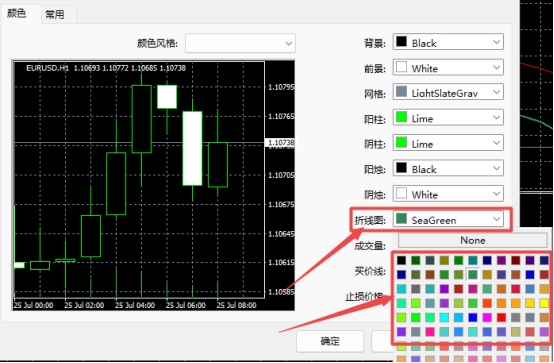Open the 网格 LightSlateGray dropdown
Screen dimensions: 554x363
coord(448,93)
